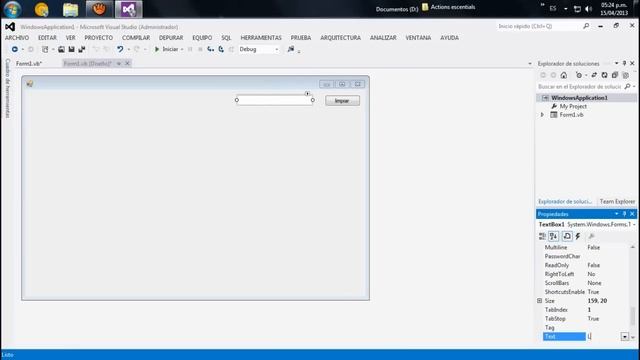This screenshot has width=640, height=360.
Task: Click the Events lightning bolt icon
Action: [x=578, y=236]
